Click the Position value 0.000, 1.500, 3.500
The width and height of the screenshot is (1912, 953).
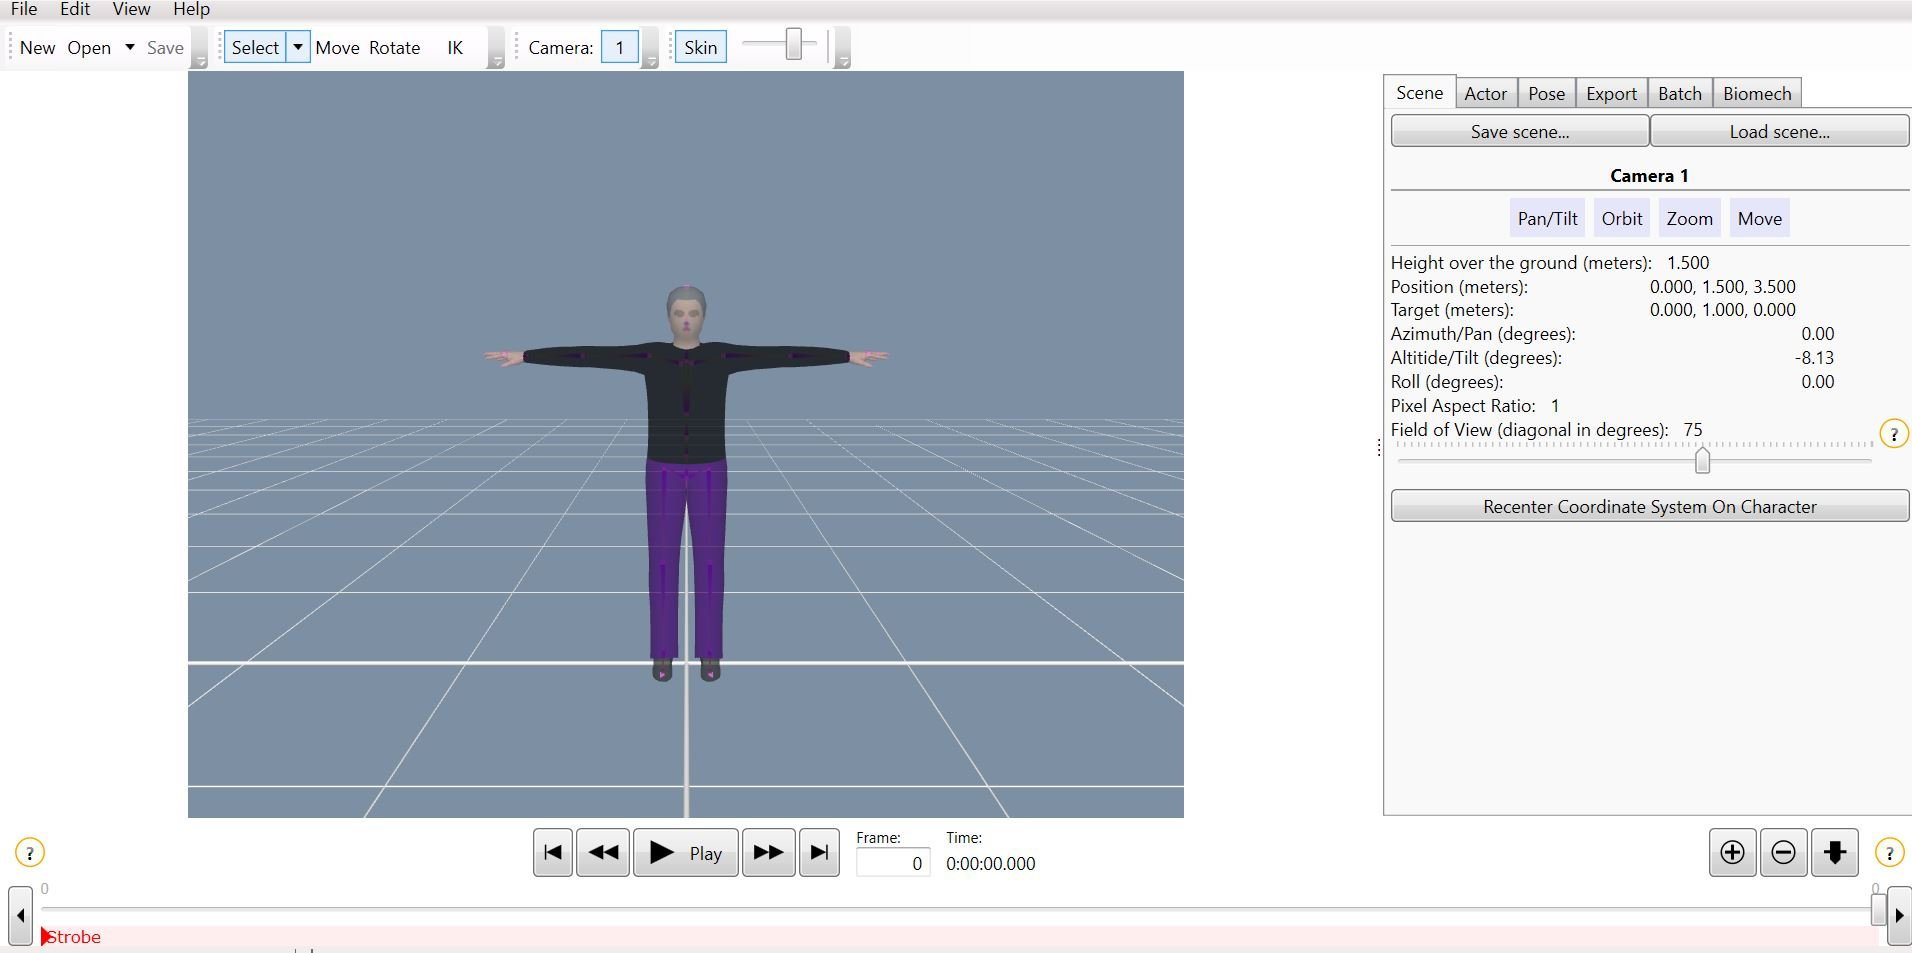[x=1722, y=286]
